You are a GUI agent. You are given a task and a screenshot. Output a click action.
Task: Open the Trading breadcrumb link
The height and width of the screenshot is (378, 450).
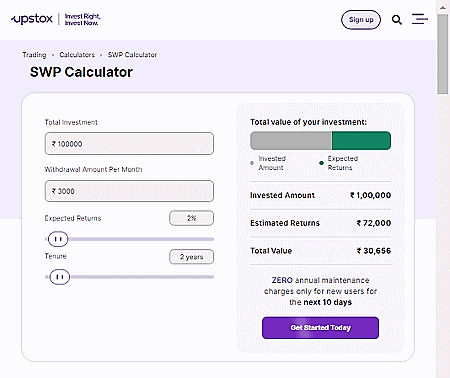pos(34,55)
